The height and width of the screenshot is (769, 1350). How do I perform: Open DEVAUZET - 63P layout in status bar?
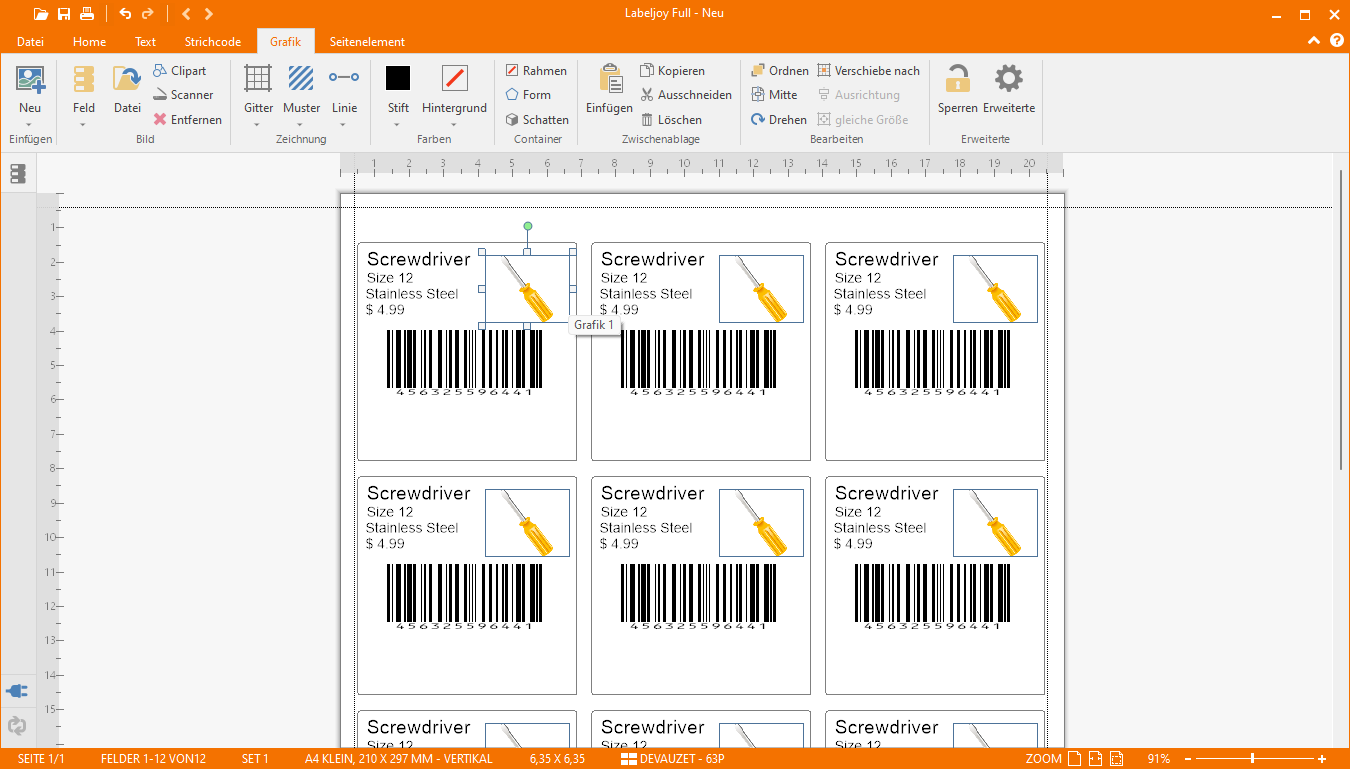click(672, 759)
